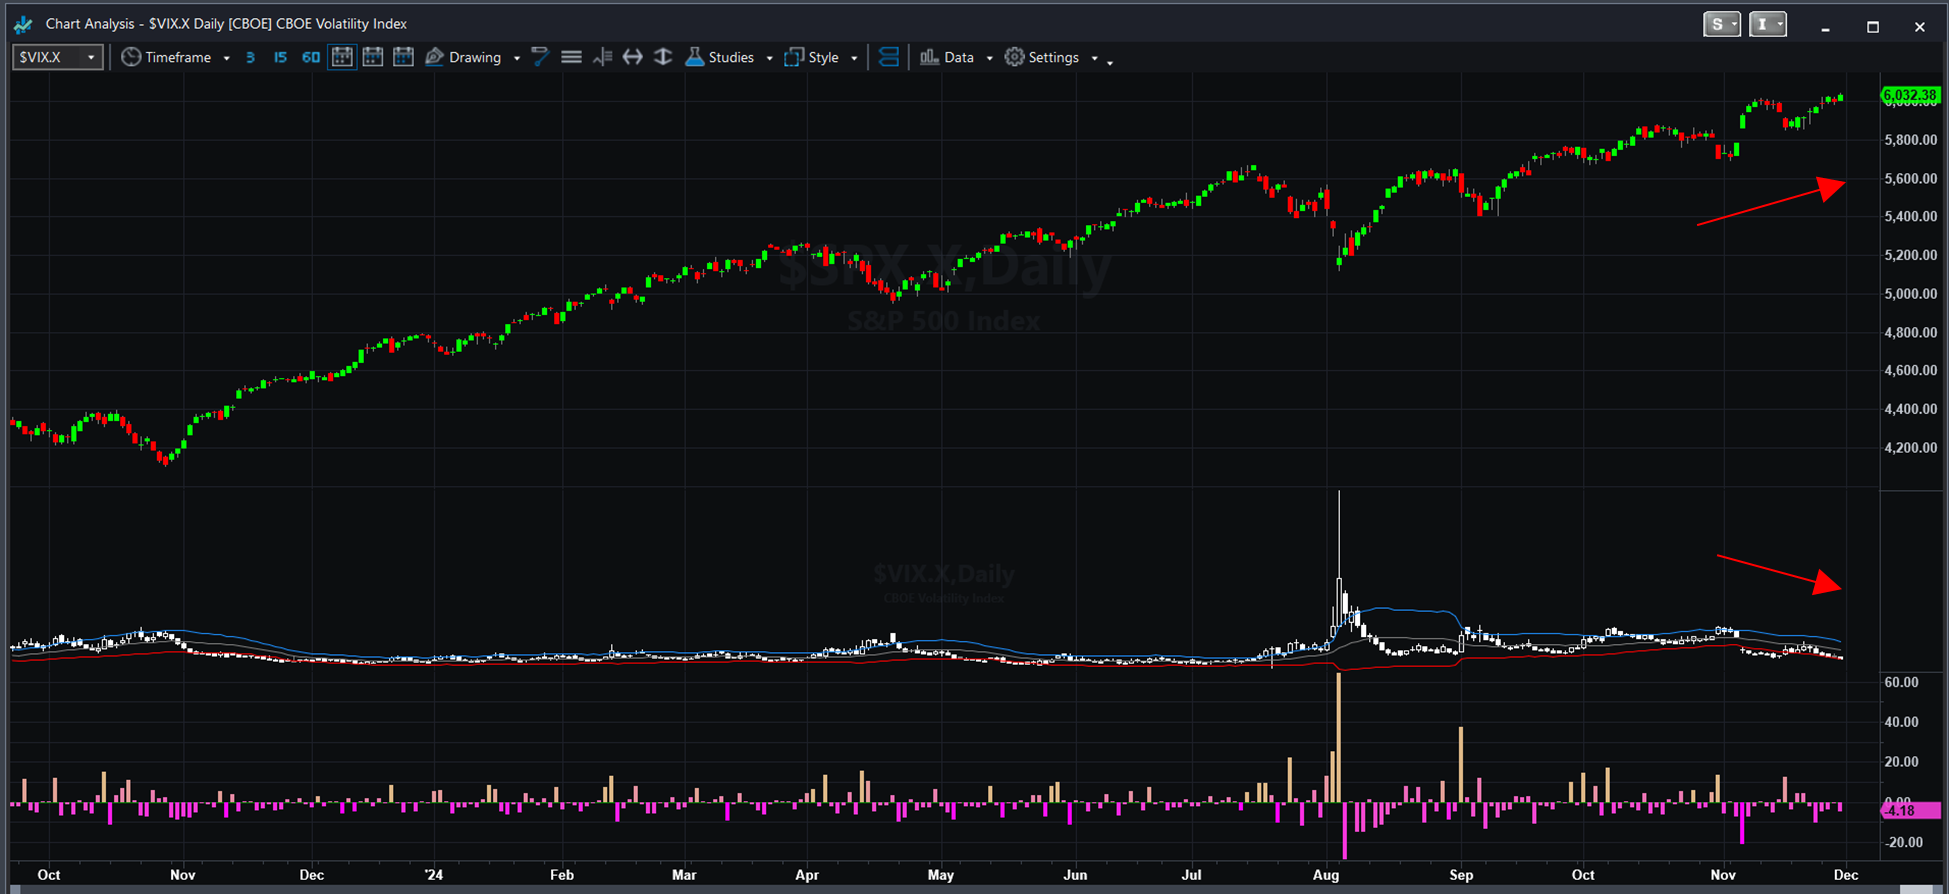Click the vertical line pointer toolbar icon
This screenshot has width=1949, height=894.
point(602,57)
